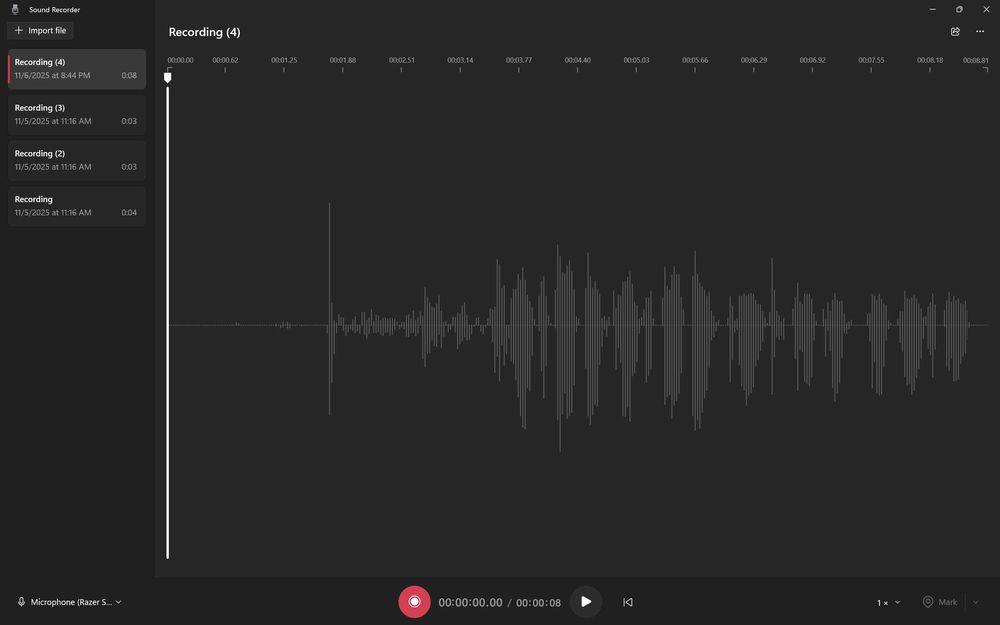Add a marker with Mark button
Image resolution: width=1000 pixels, height=625 pixels.
click(x=940, y=602)
